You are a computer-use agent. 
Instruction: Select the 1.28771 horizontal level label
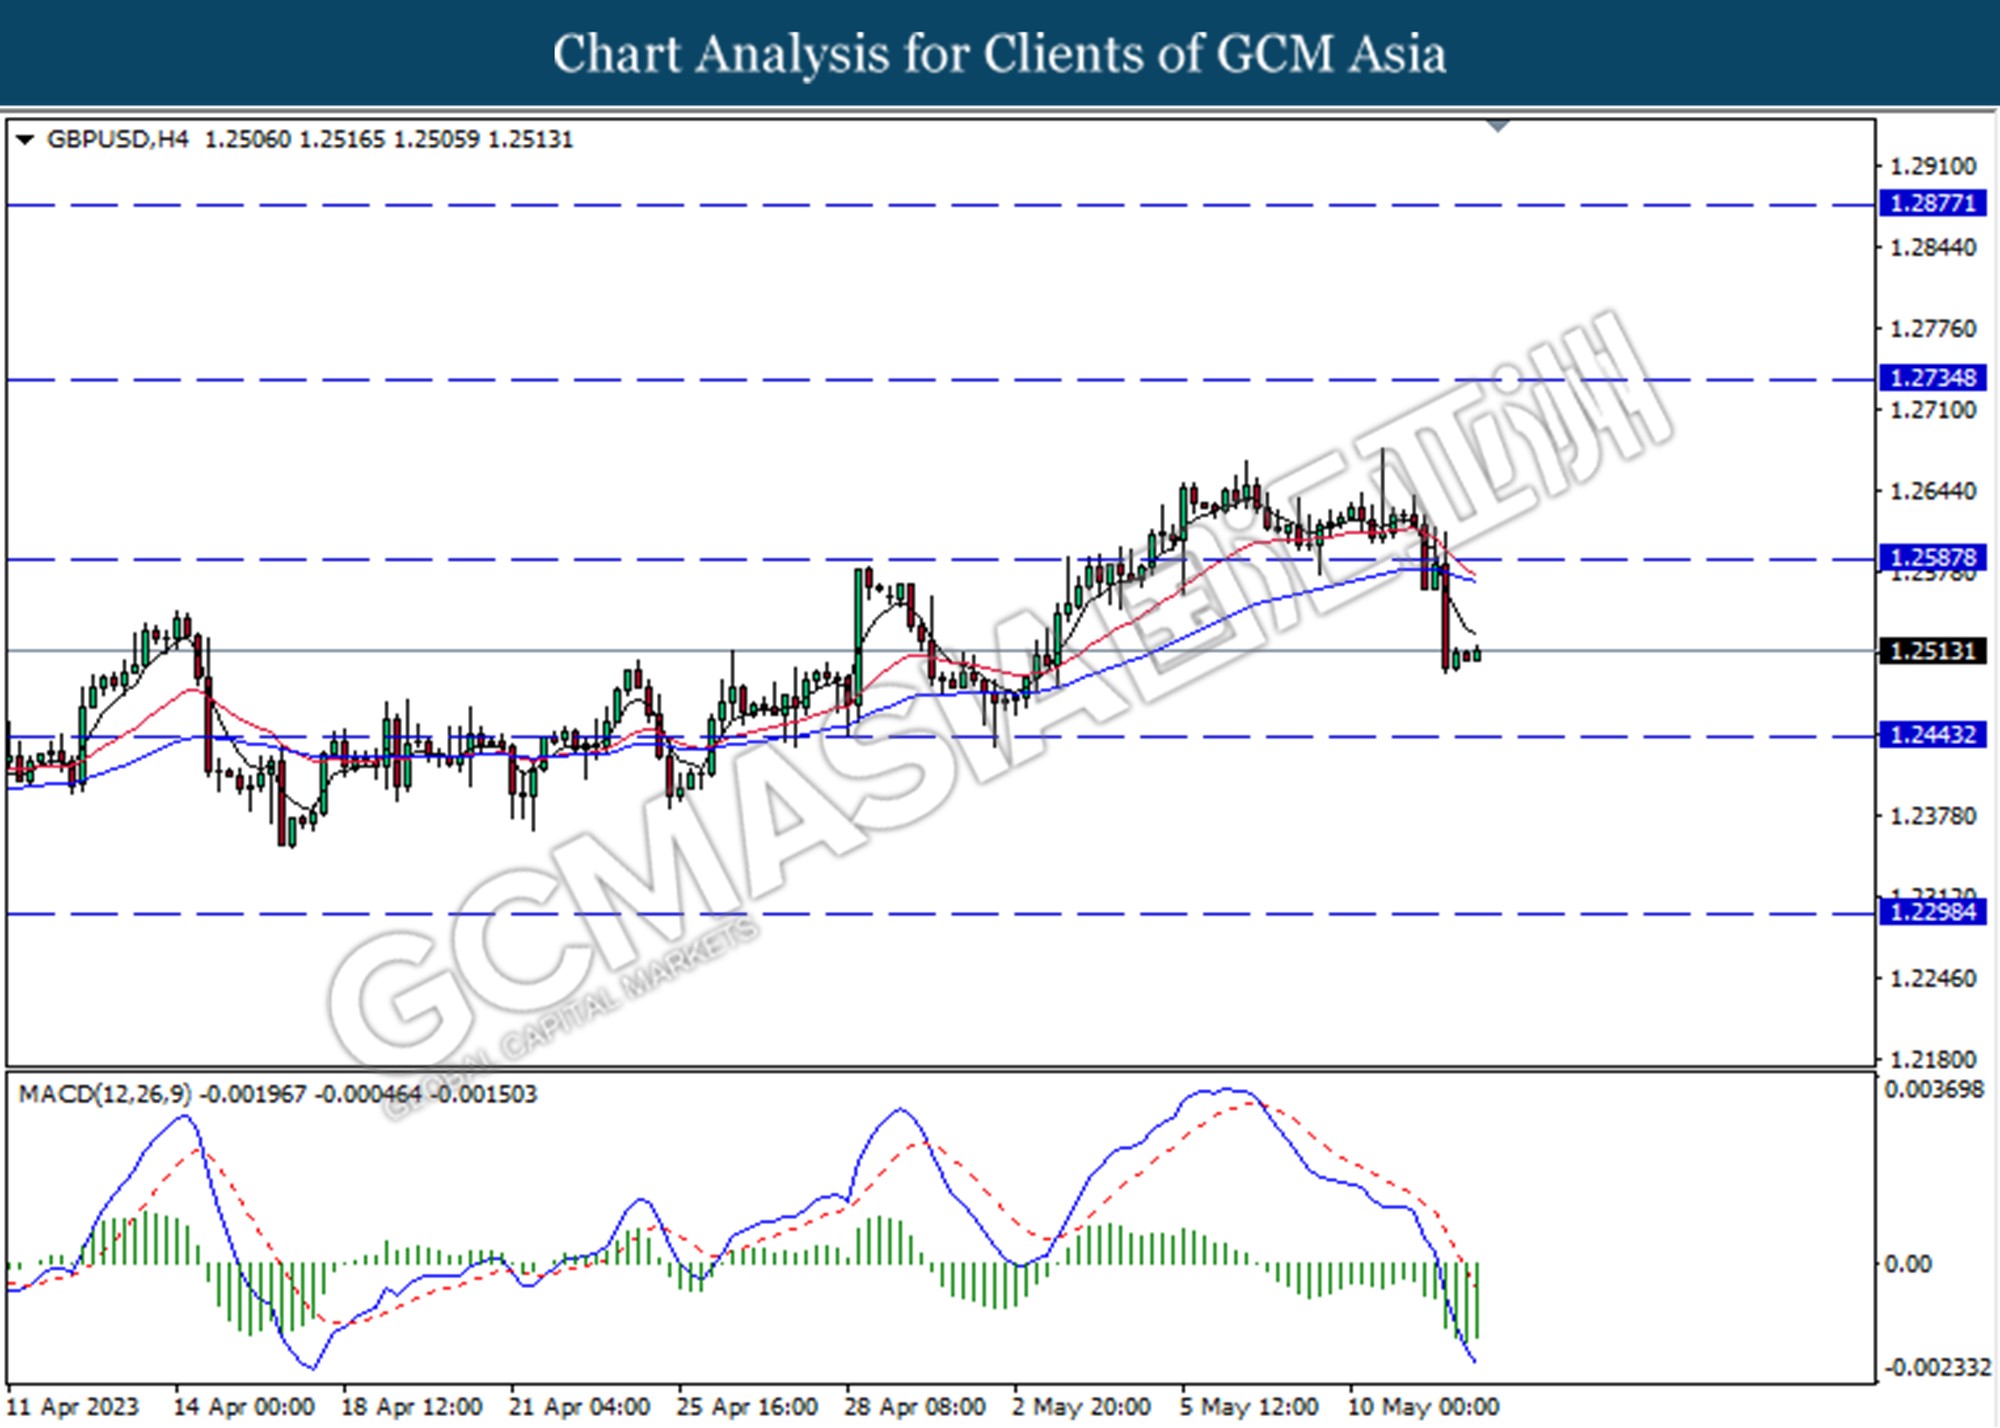click(1932, 204)
